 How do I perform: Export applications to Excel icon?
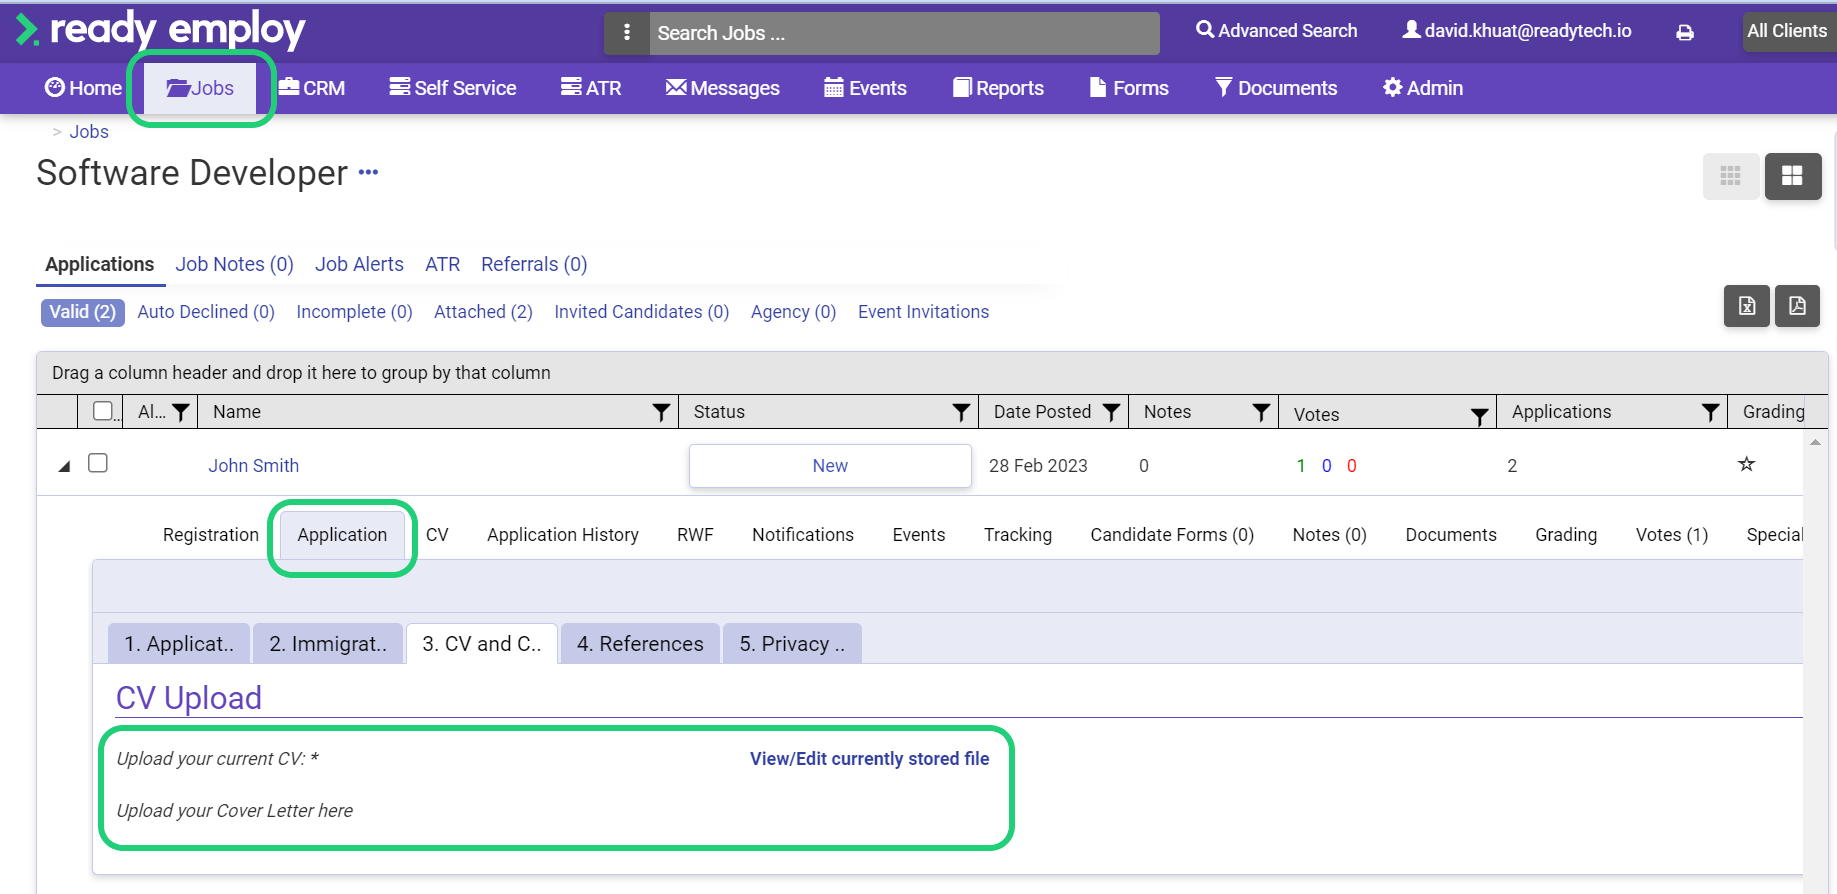(1747, 306)
